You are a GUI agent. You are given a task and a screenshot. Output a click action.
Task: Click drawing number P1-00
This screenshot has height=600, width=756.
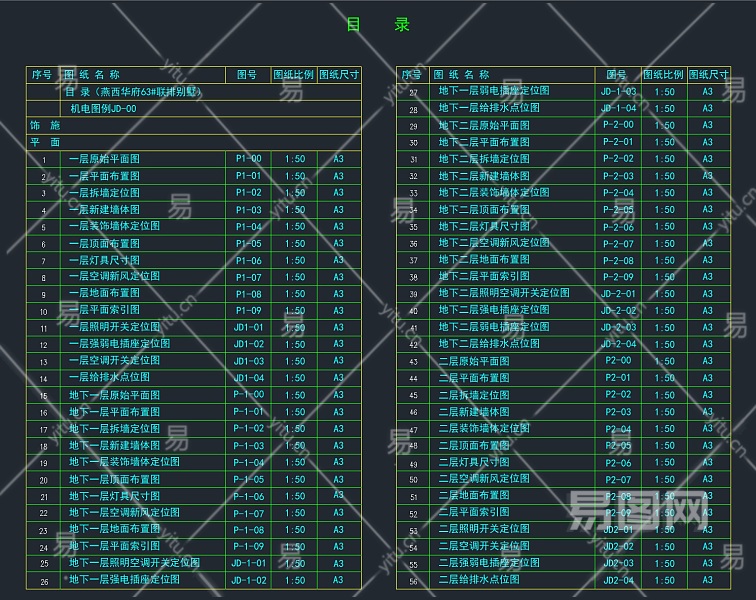click(x=248, y=159)
